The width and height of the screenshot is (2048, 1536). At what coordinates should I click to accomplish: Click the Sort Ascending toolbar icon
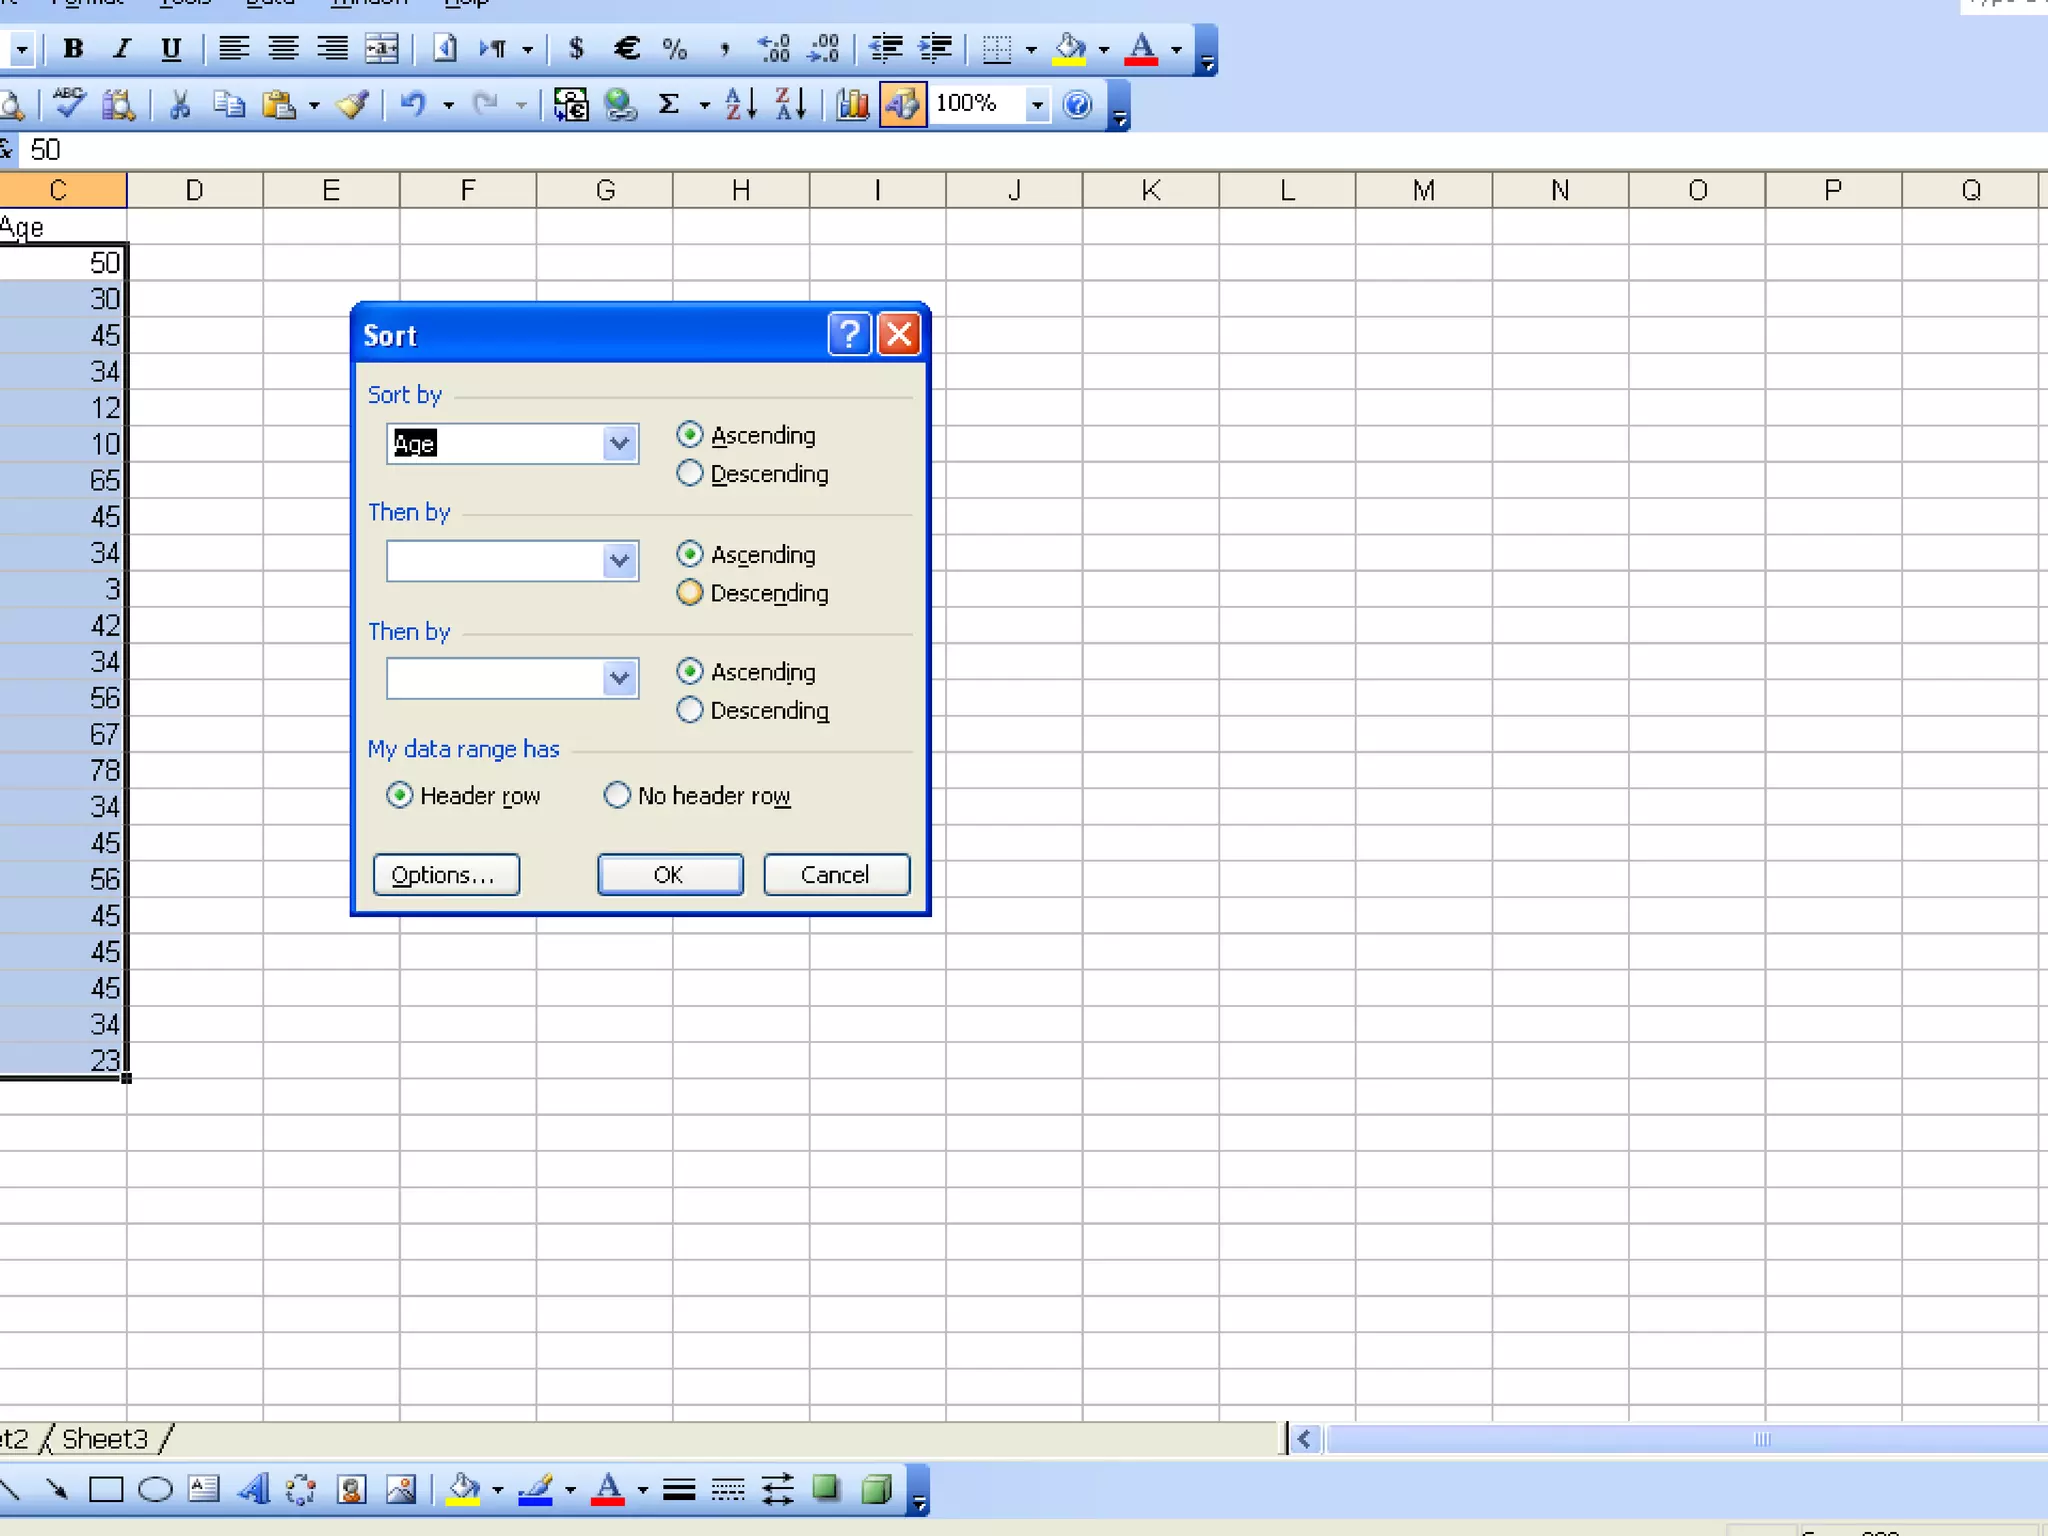[740, 104]
